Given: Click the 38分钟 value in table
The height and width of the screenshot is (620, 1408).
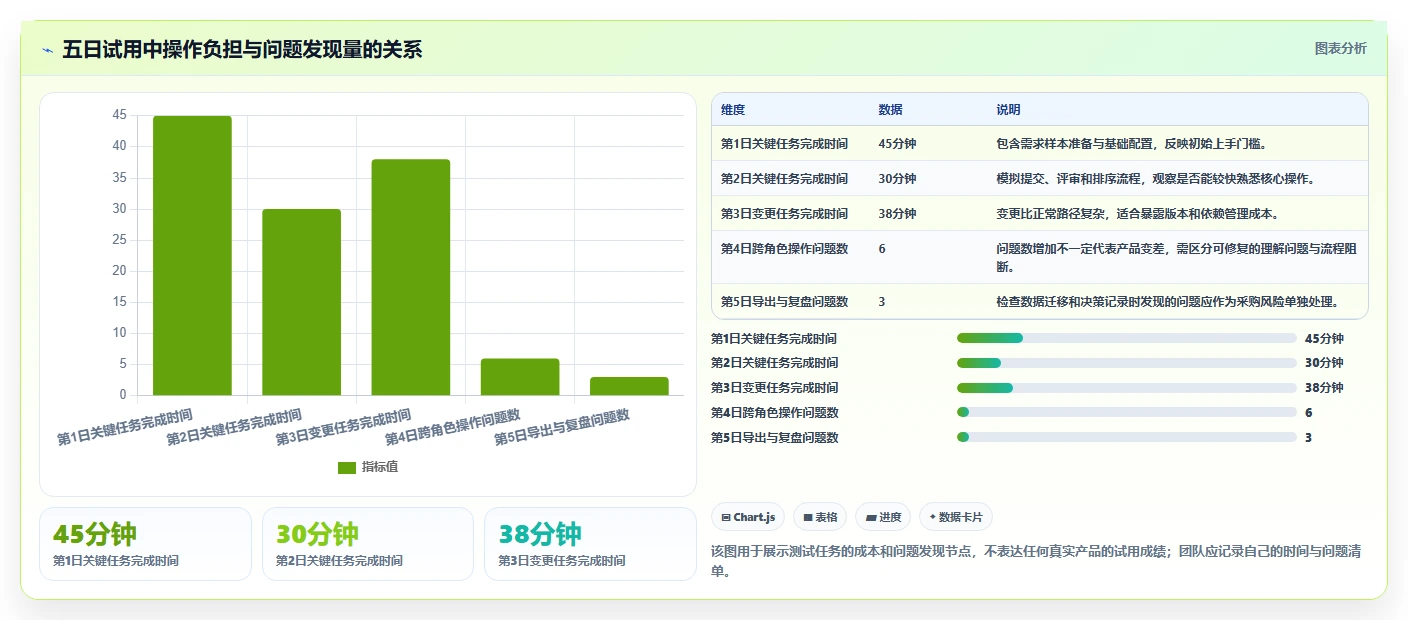Looking at the screenshot, I should click(x=897, y=214).
